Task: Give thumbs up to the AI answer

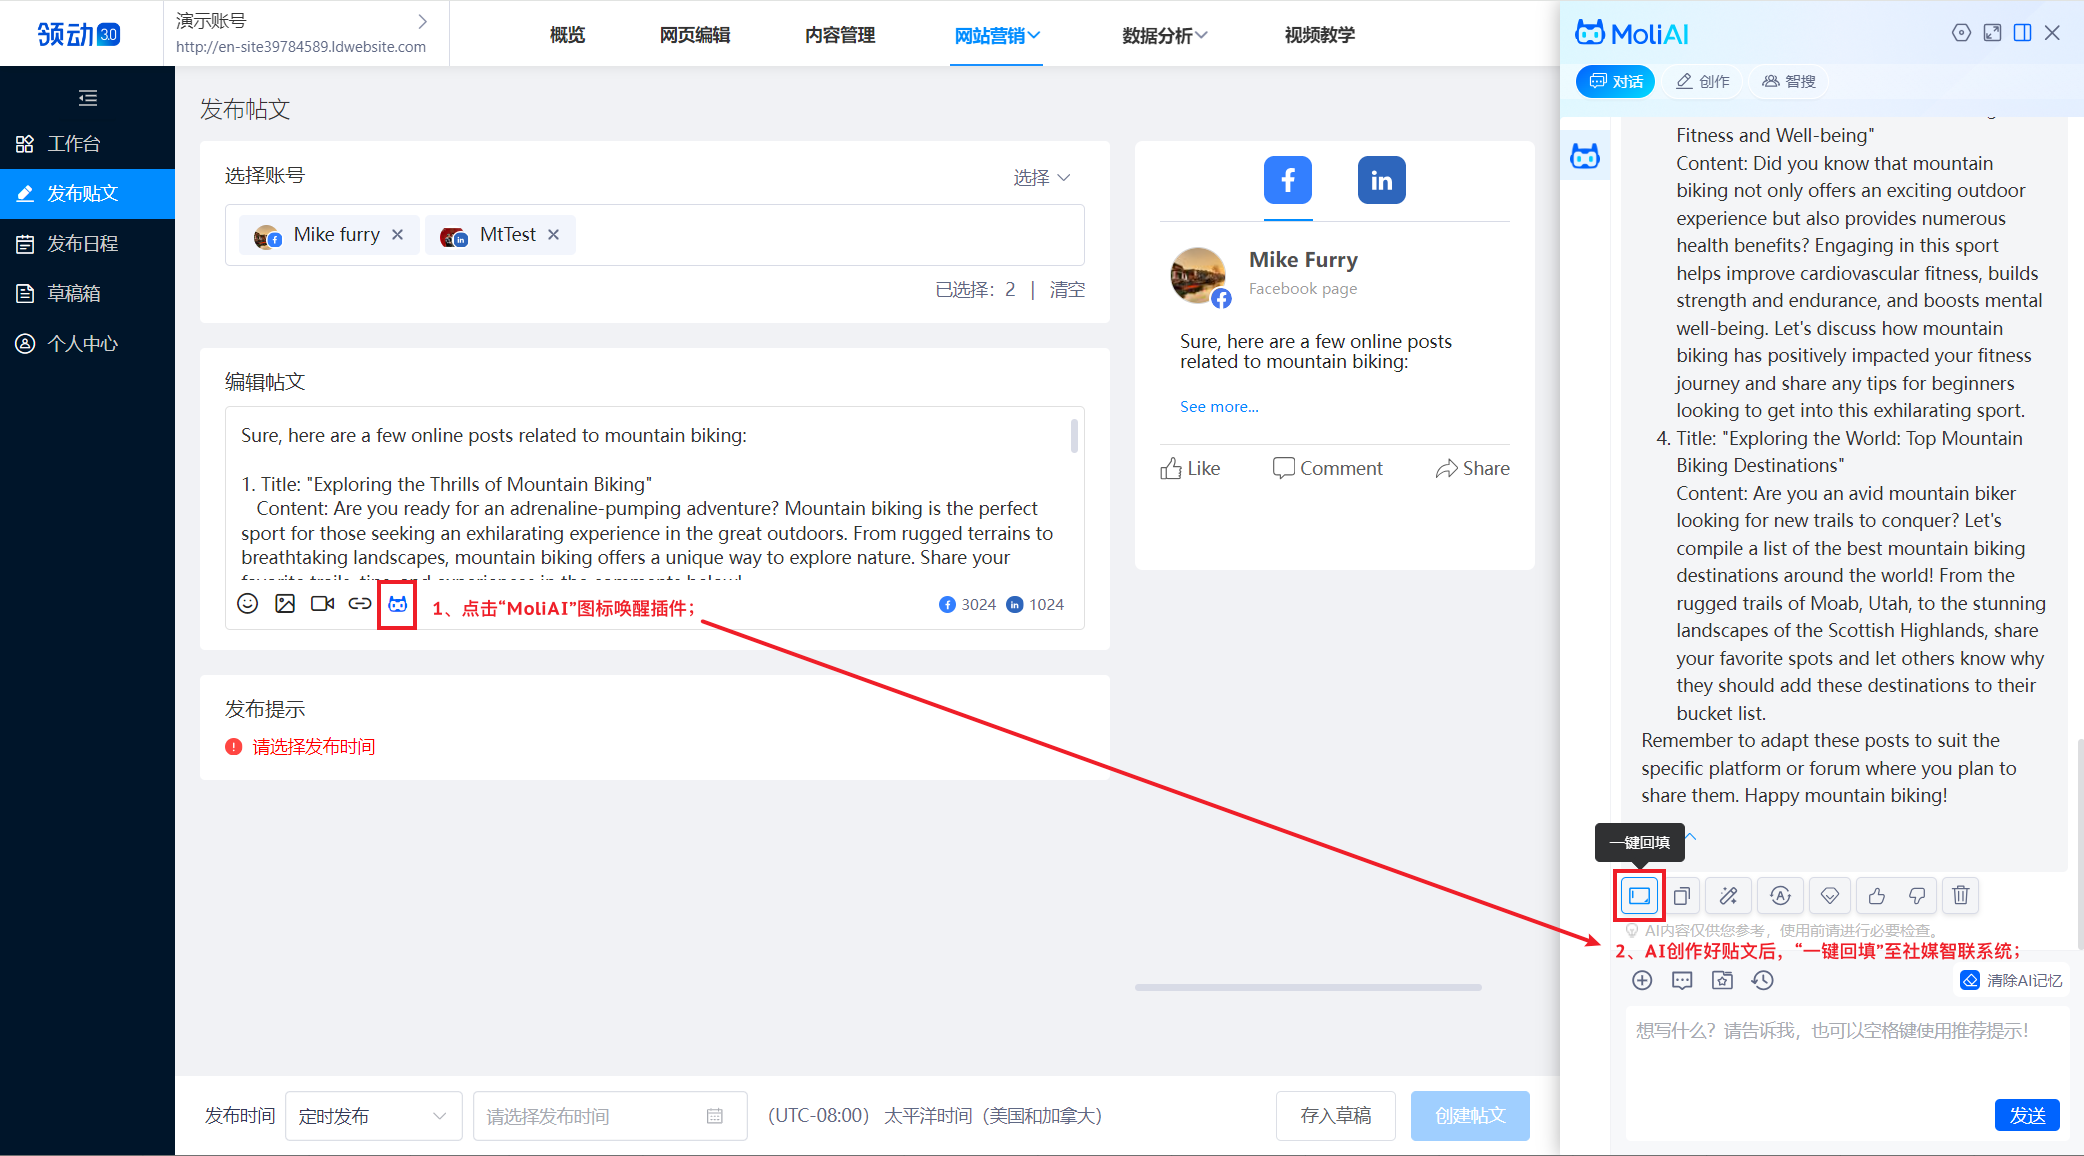Action: tap(1876, 896)
